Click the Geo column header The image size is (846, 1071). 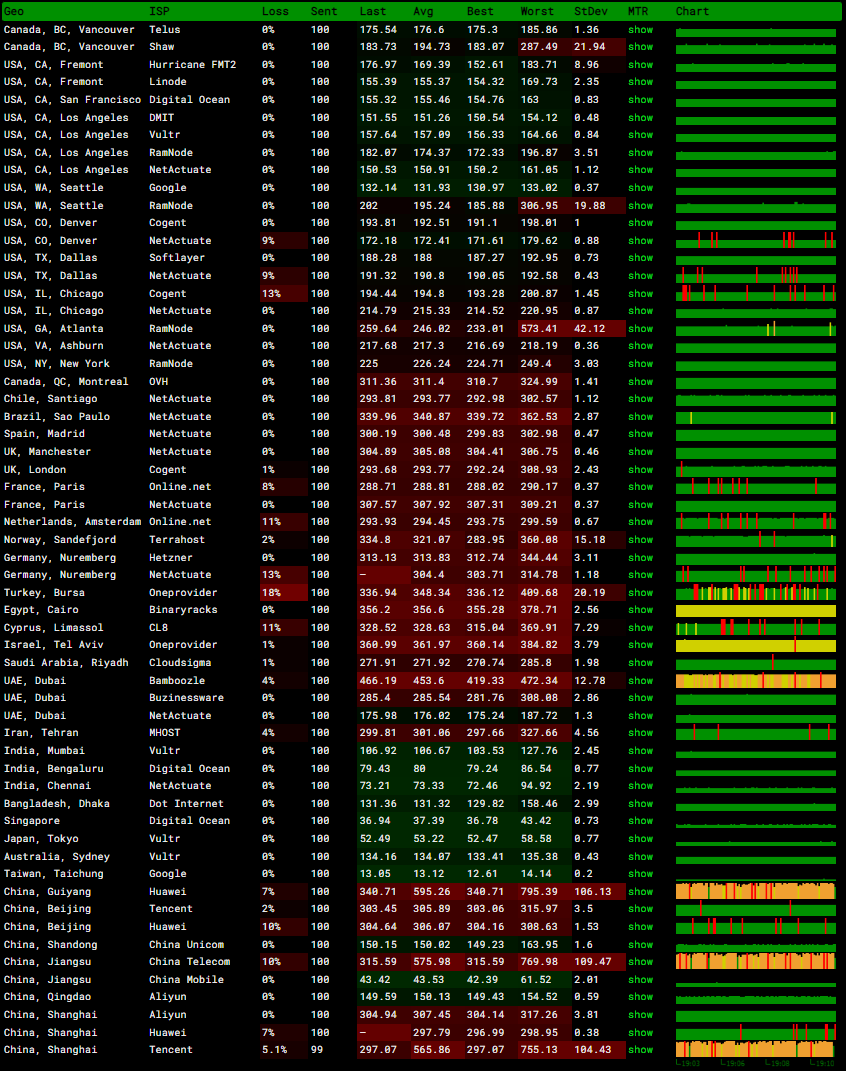(x=14, y=12)
